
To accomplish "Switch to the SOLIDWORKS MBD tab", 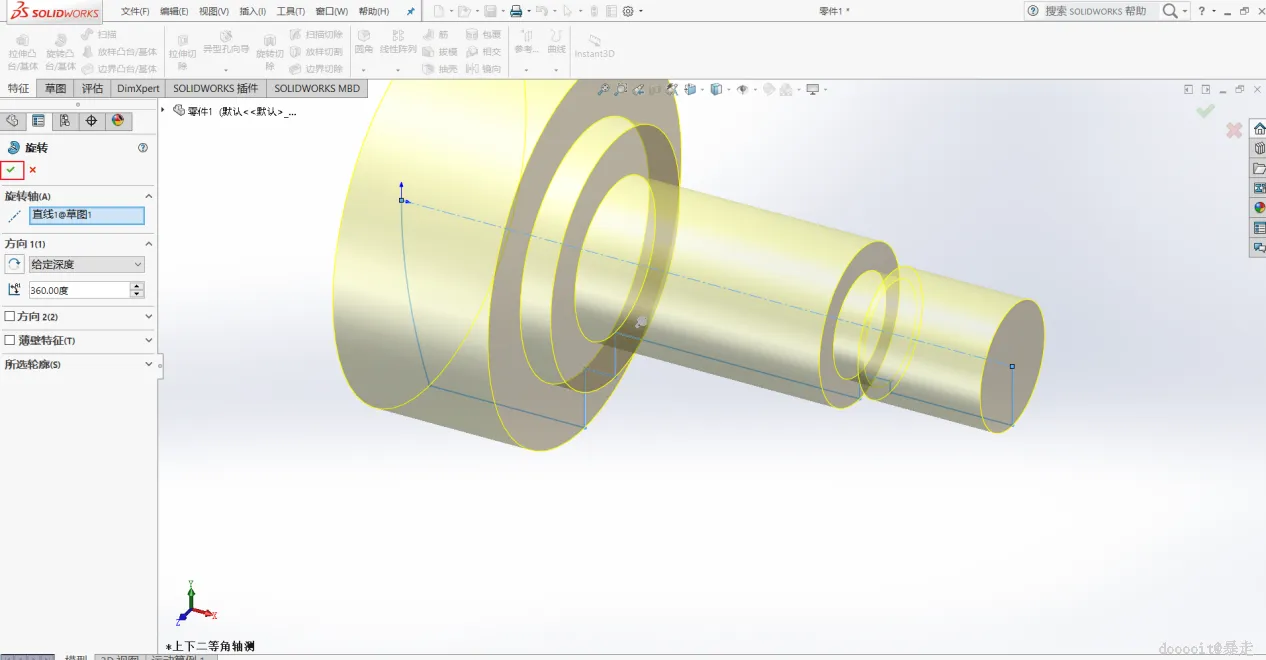I will coord(317,88).
